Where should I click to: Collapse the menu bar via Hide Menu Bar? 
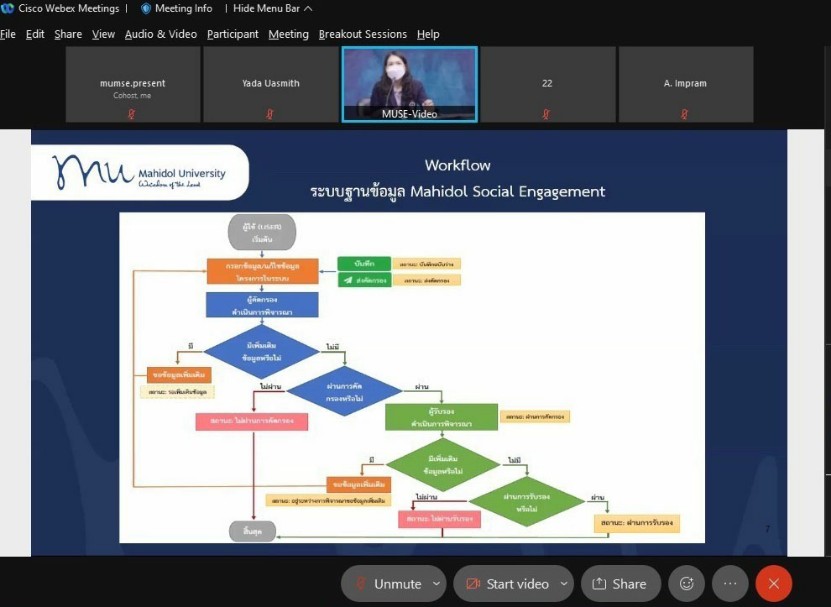point(272,8)
